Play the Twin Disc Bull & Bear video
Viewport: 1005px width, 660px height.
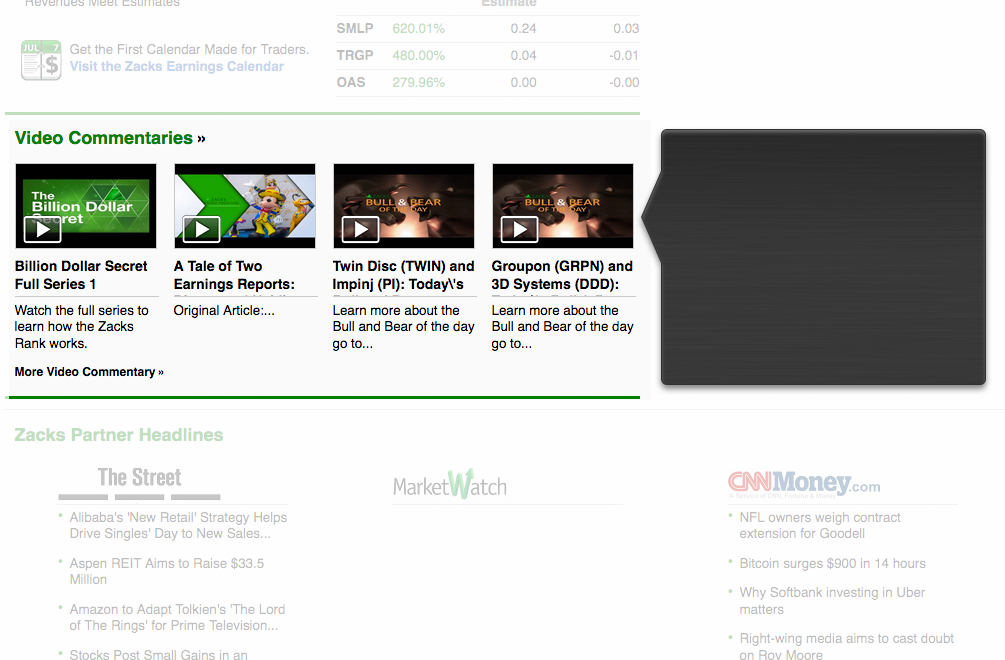pos(403,206)
